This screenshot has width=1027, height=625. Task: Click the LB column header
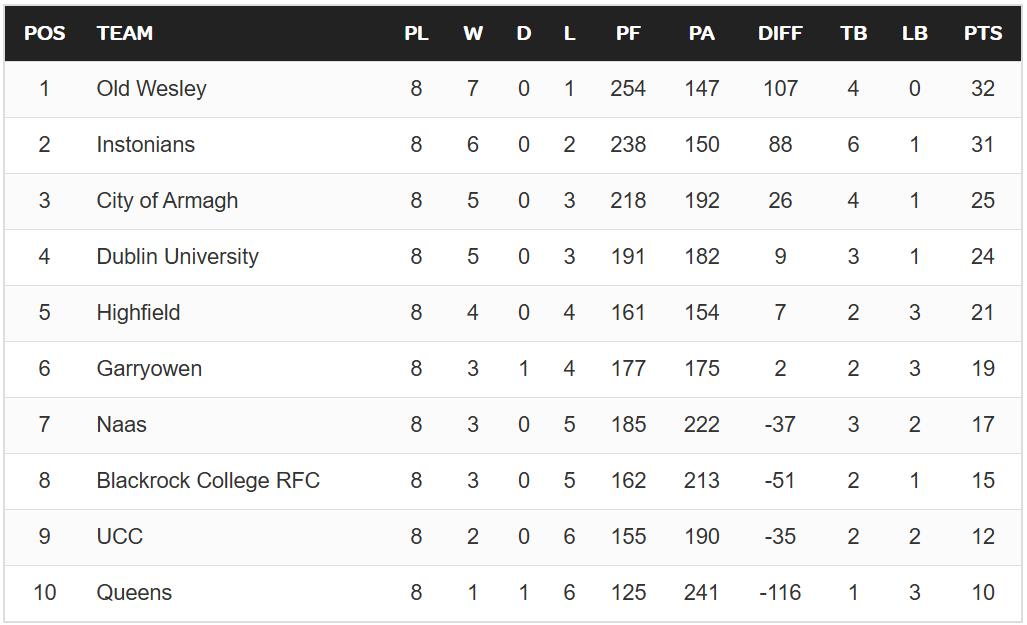tap(914, 33)
